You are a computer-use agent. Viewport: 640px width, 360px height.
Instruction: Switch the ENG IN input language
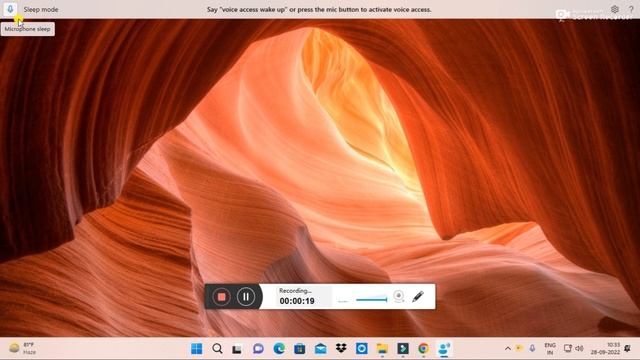coord(550,349)
